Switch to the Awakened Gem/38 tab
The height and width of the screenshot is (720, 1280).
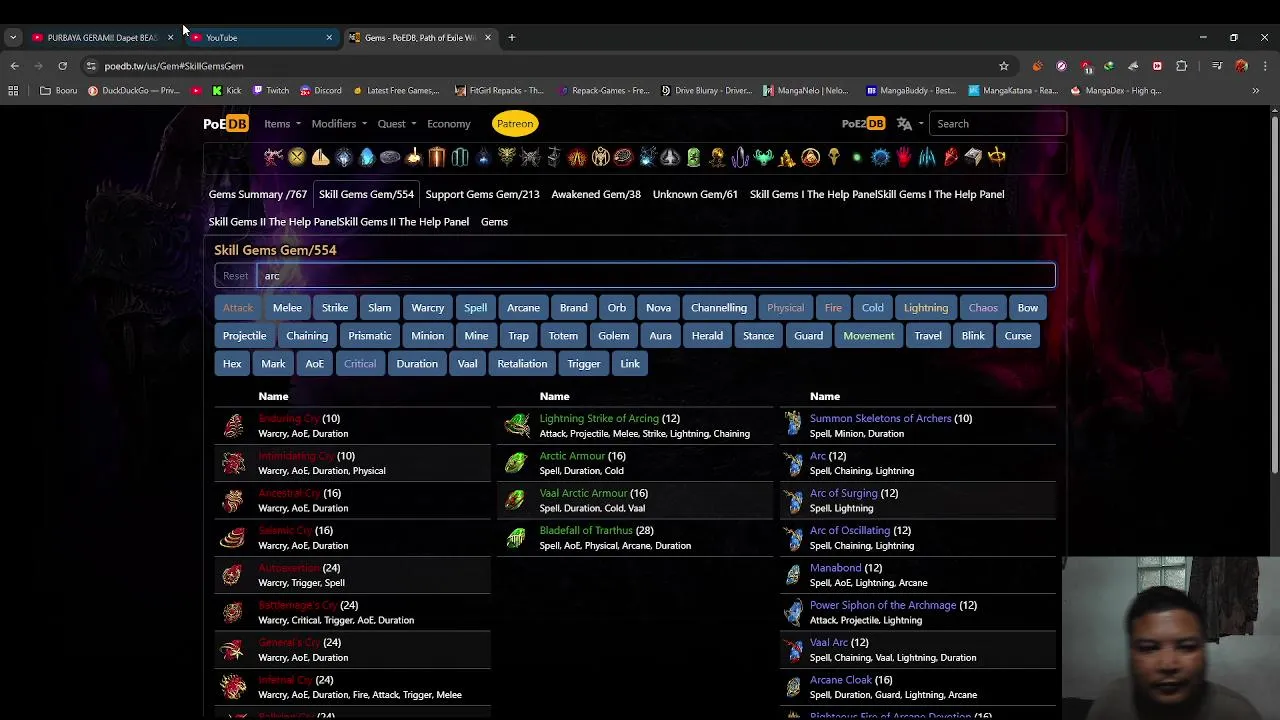tap(596, 194)
